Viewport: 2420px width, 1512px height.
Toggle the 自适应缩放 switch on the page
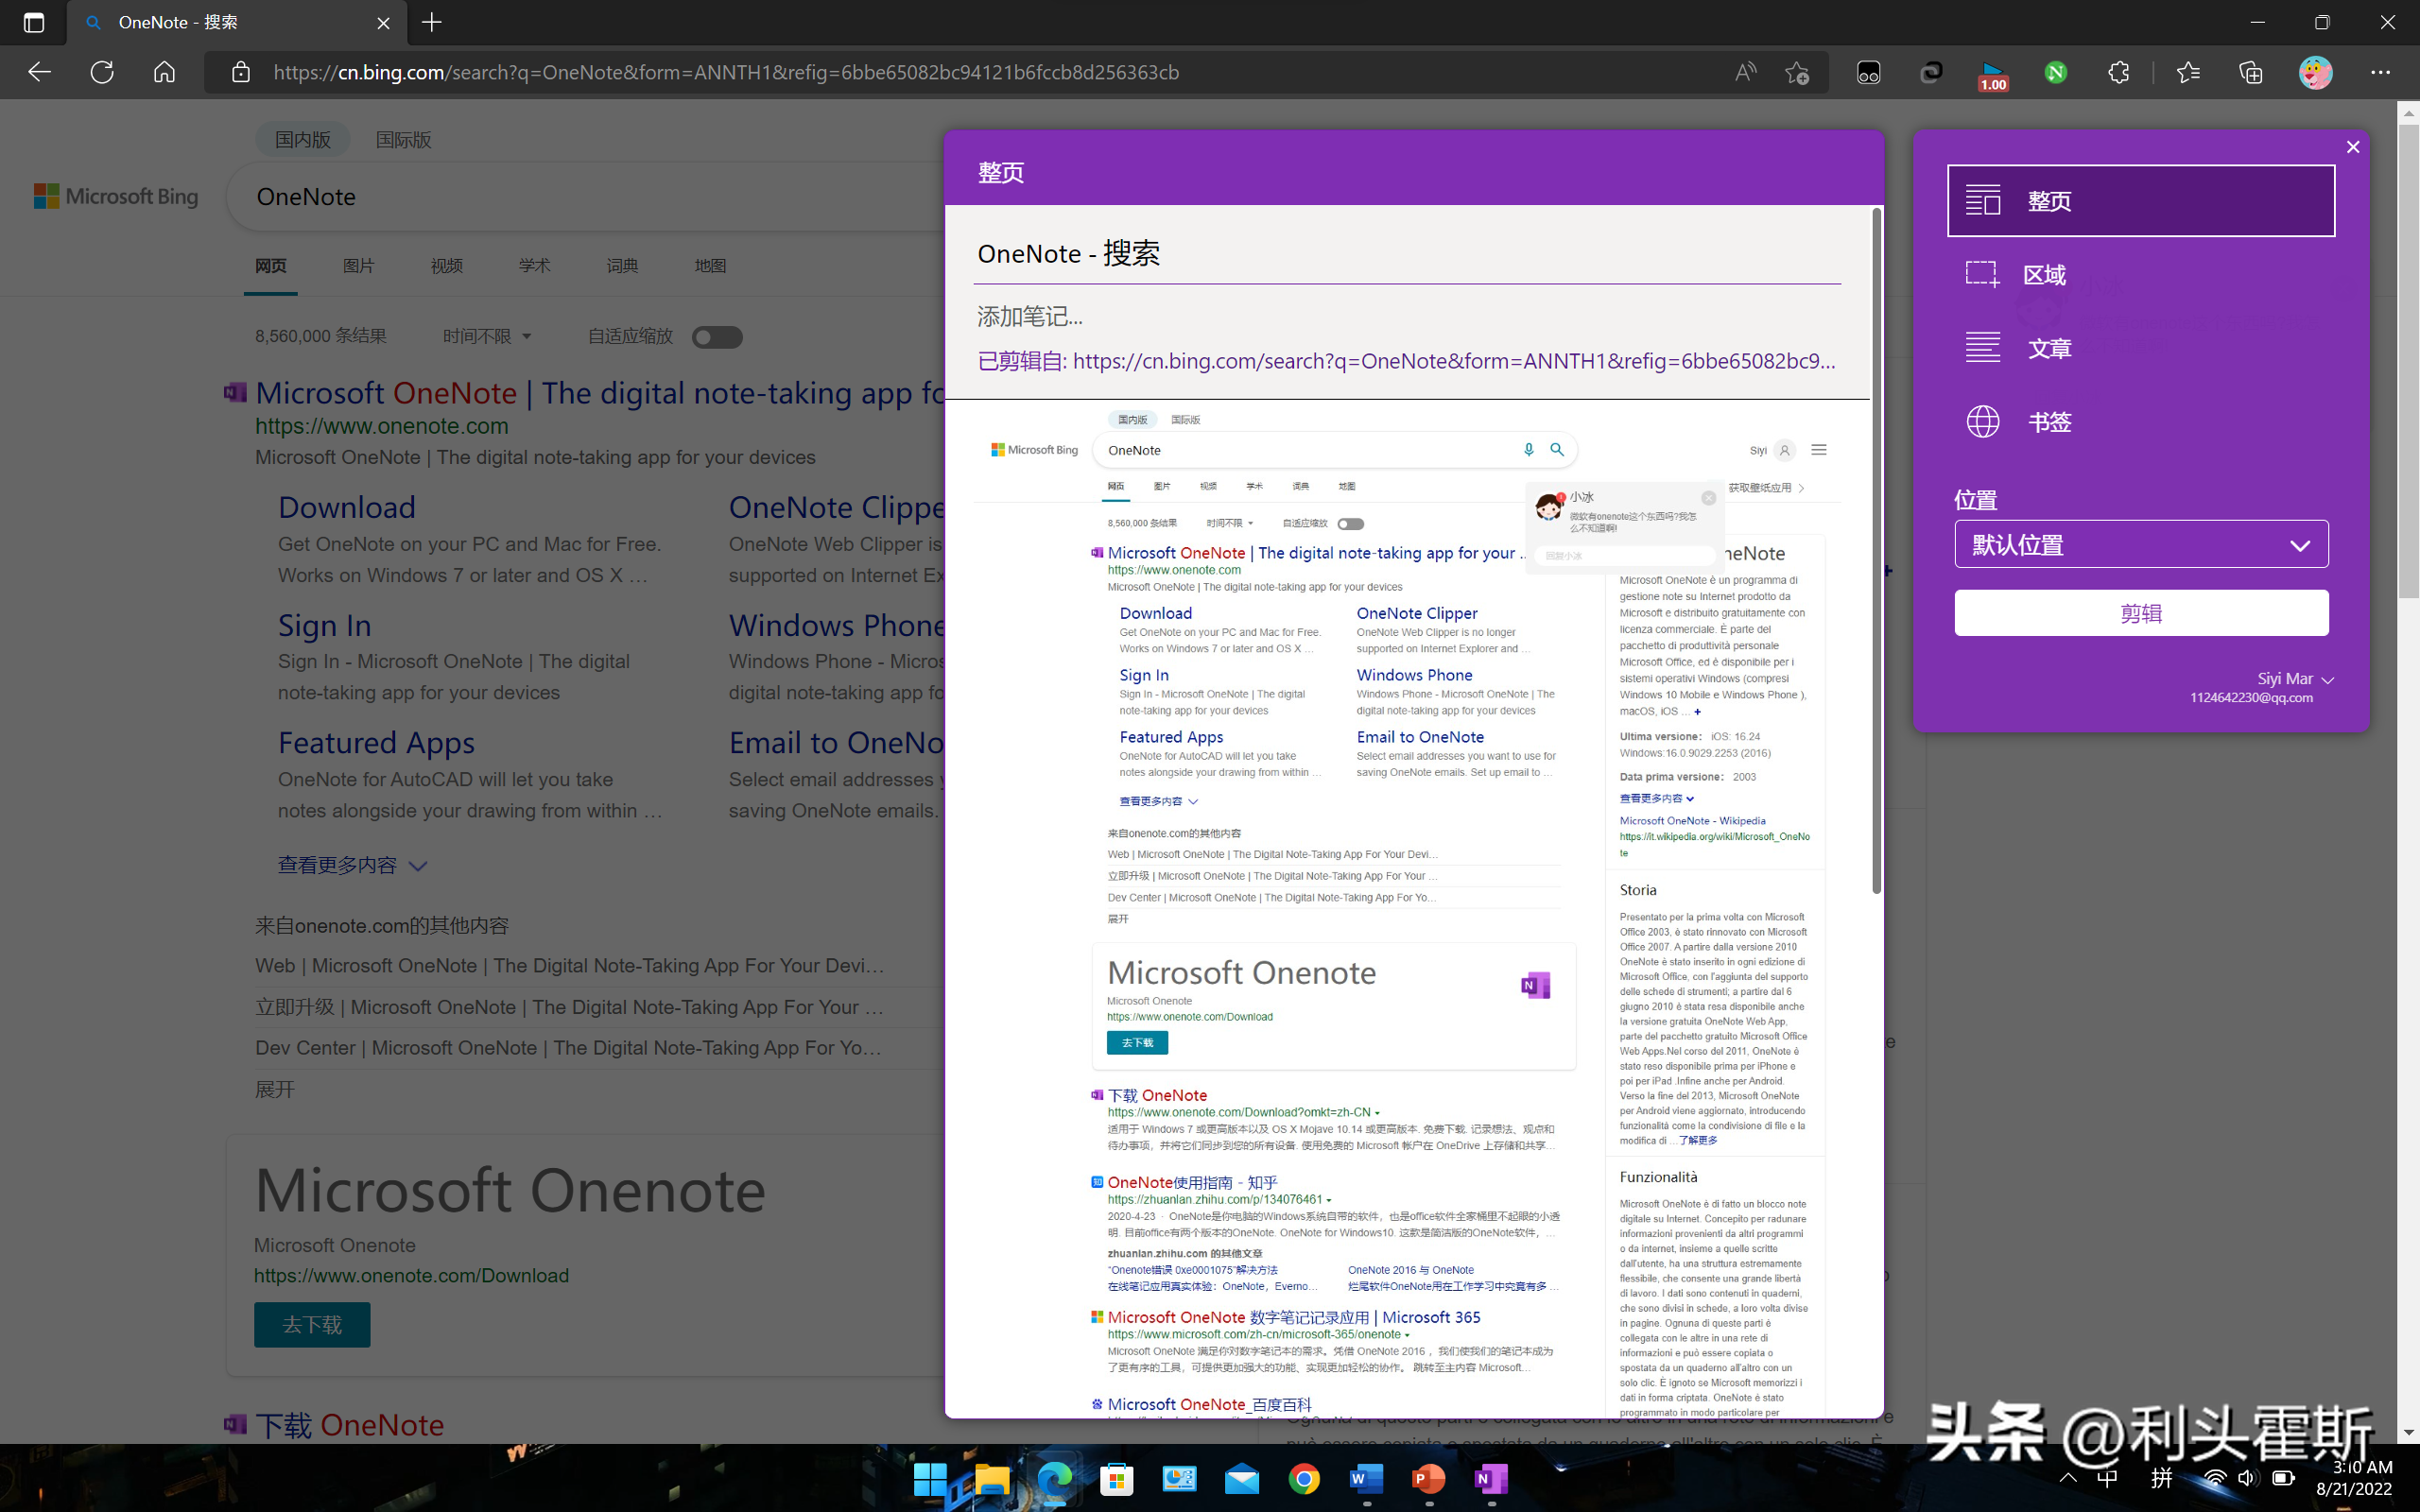tap(717, 337)
